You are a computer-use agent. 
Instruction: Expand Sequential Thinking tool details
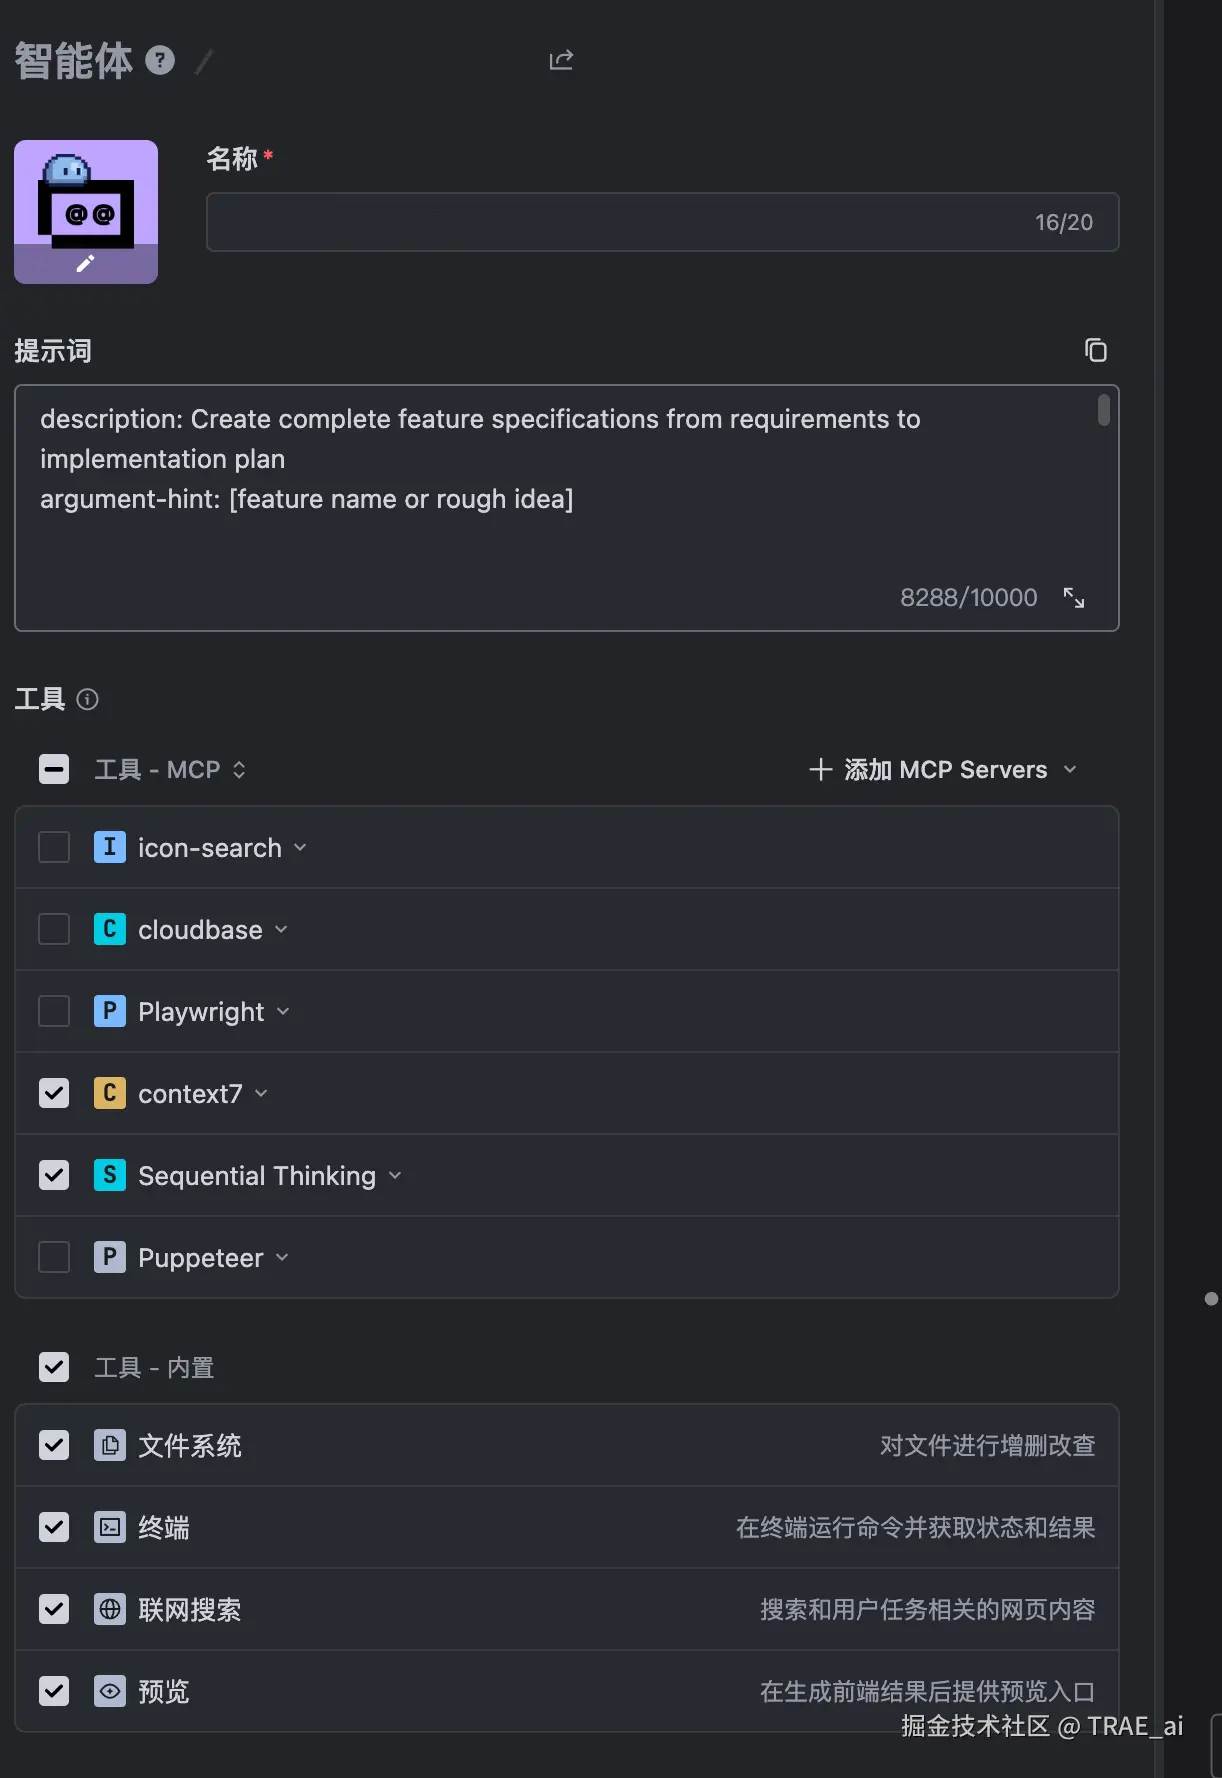(x=395, y=1176)
